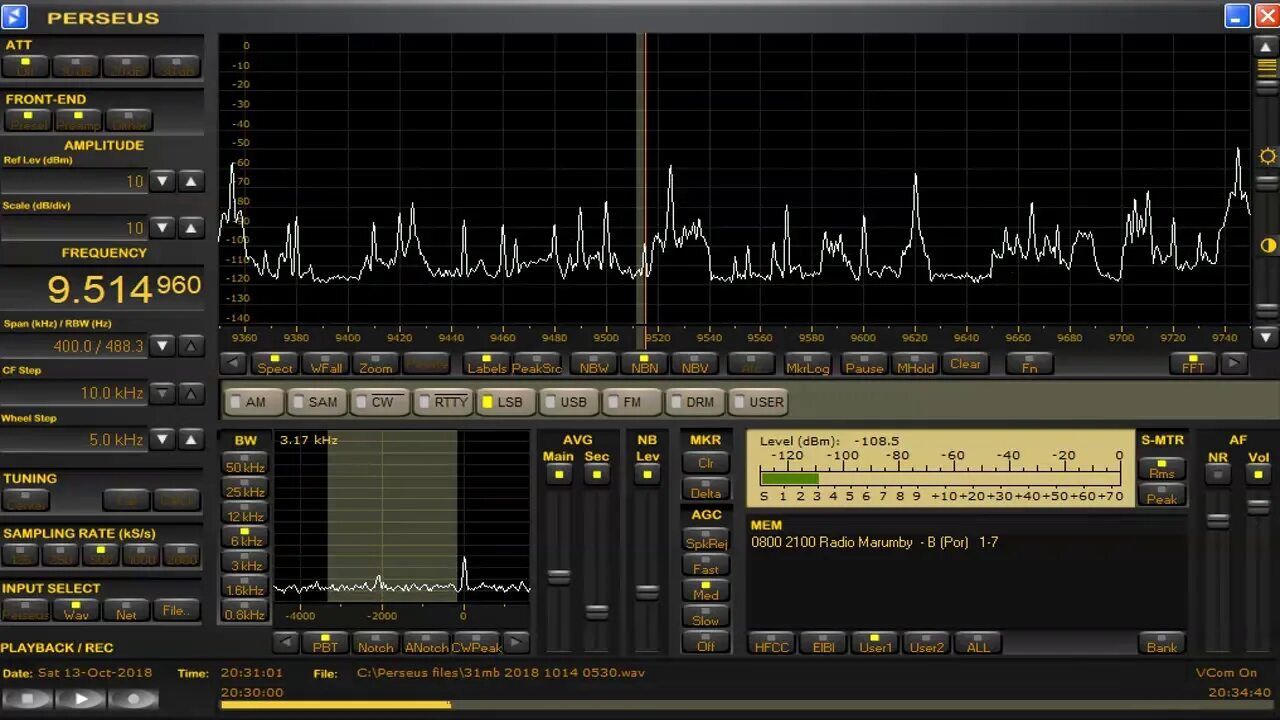Viewport: 1280px width, 720px height.
Task: Select LSB demodulation mode
Action: point(507,402)
